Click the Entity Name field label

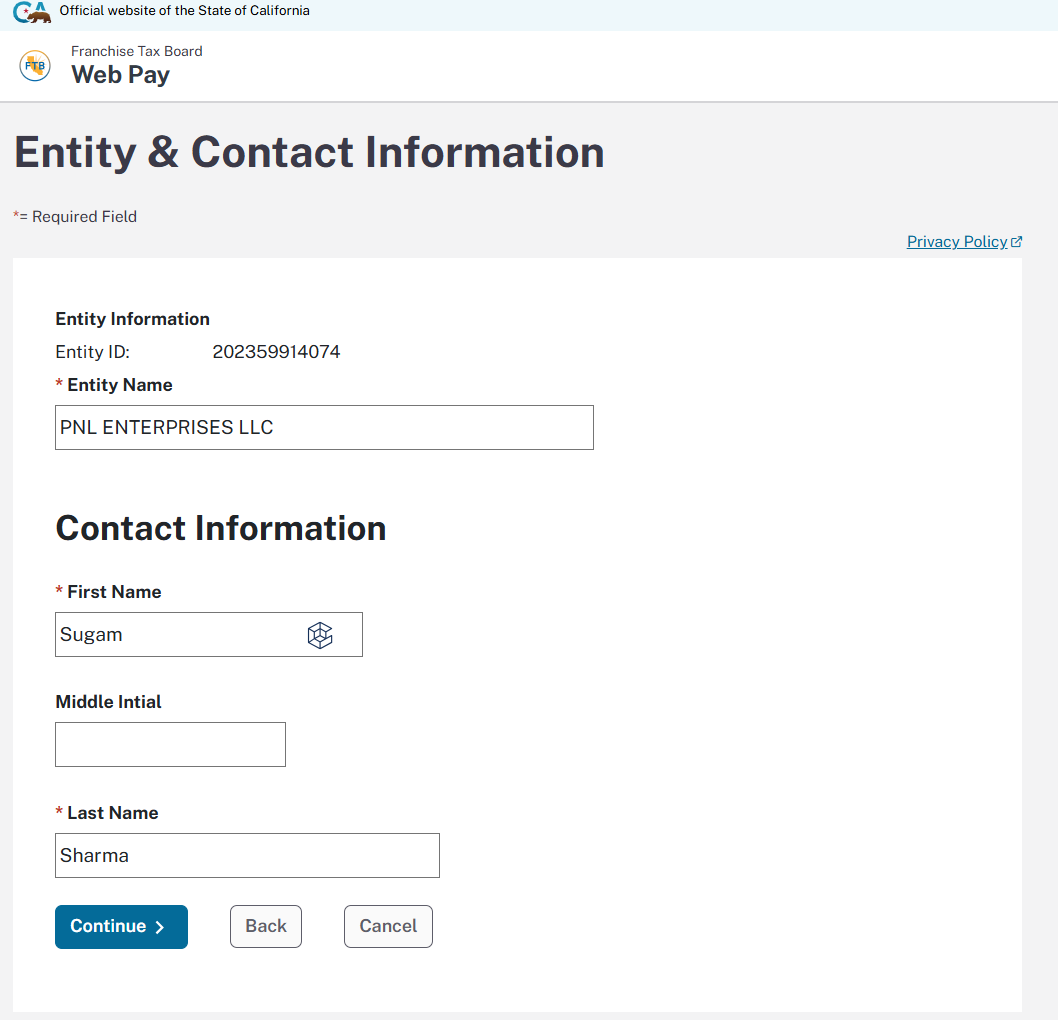[x=119, y=385]
